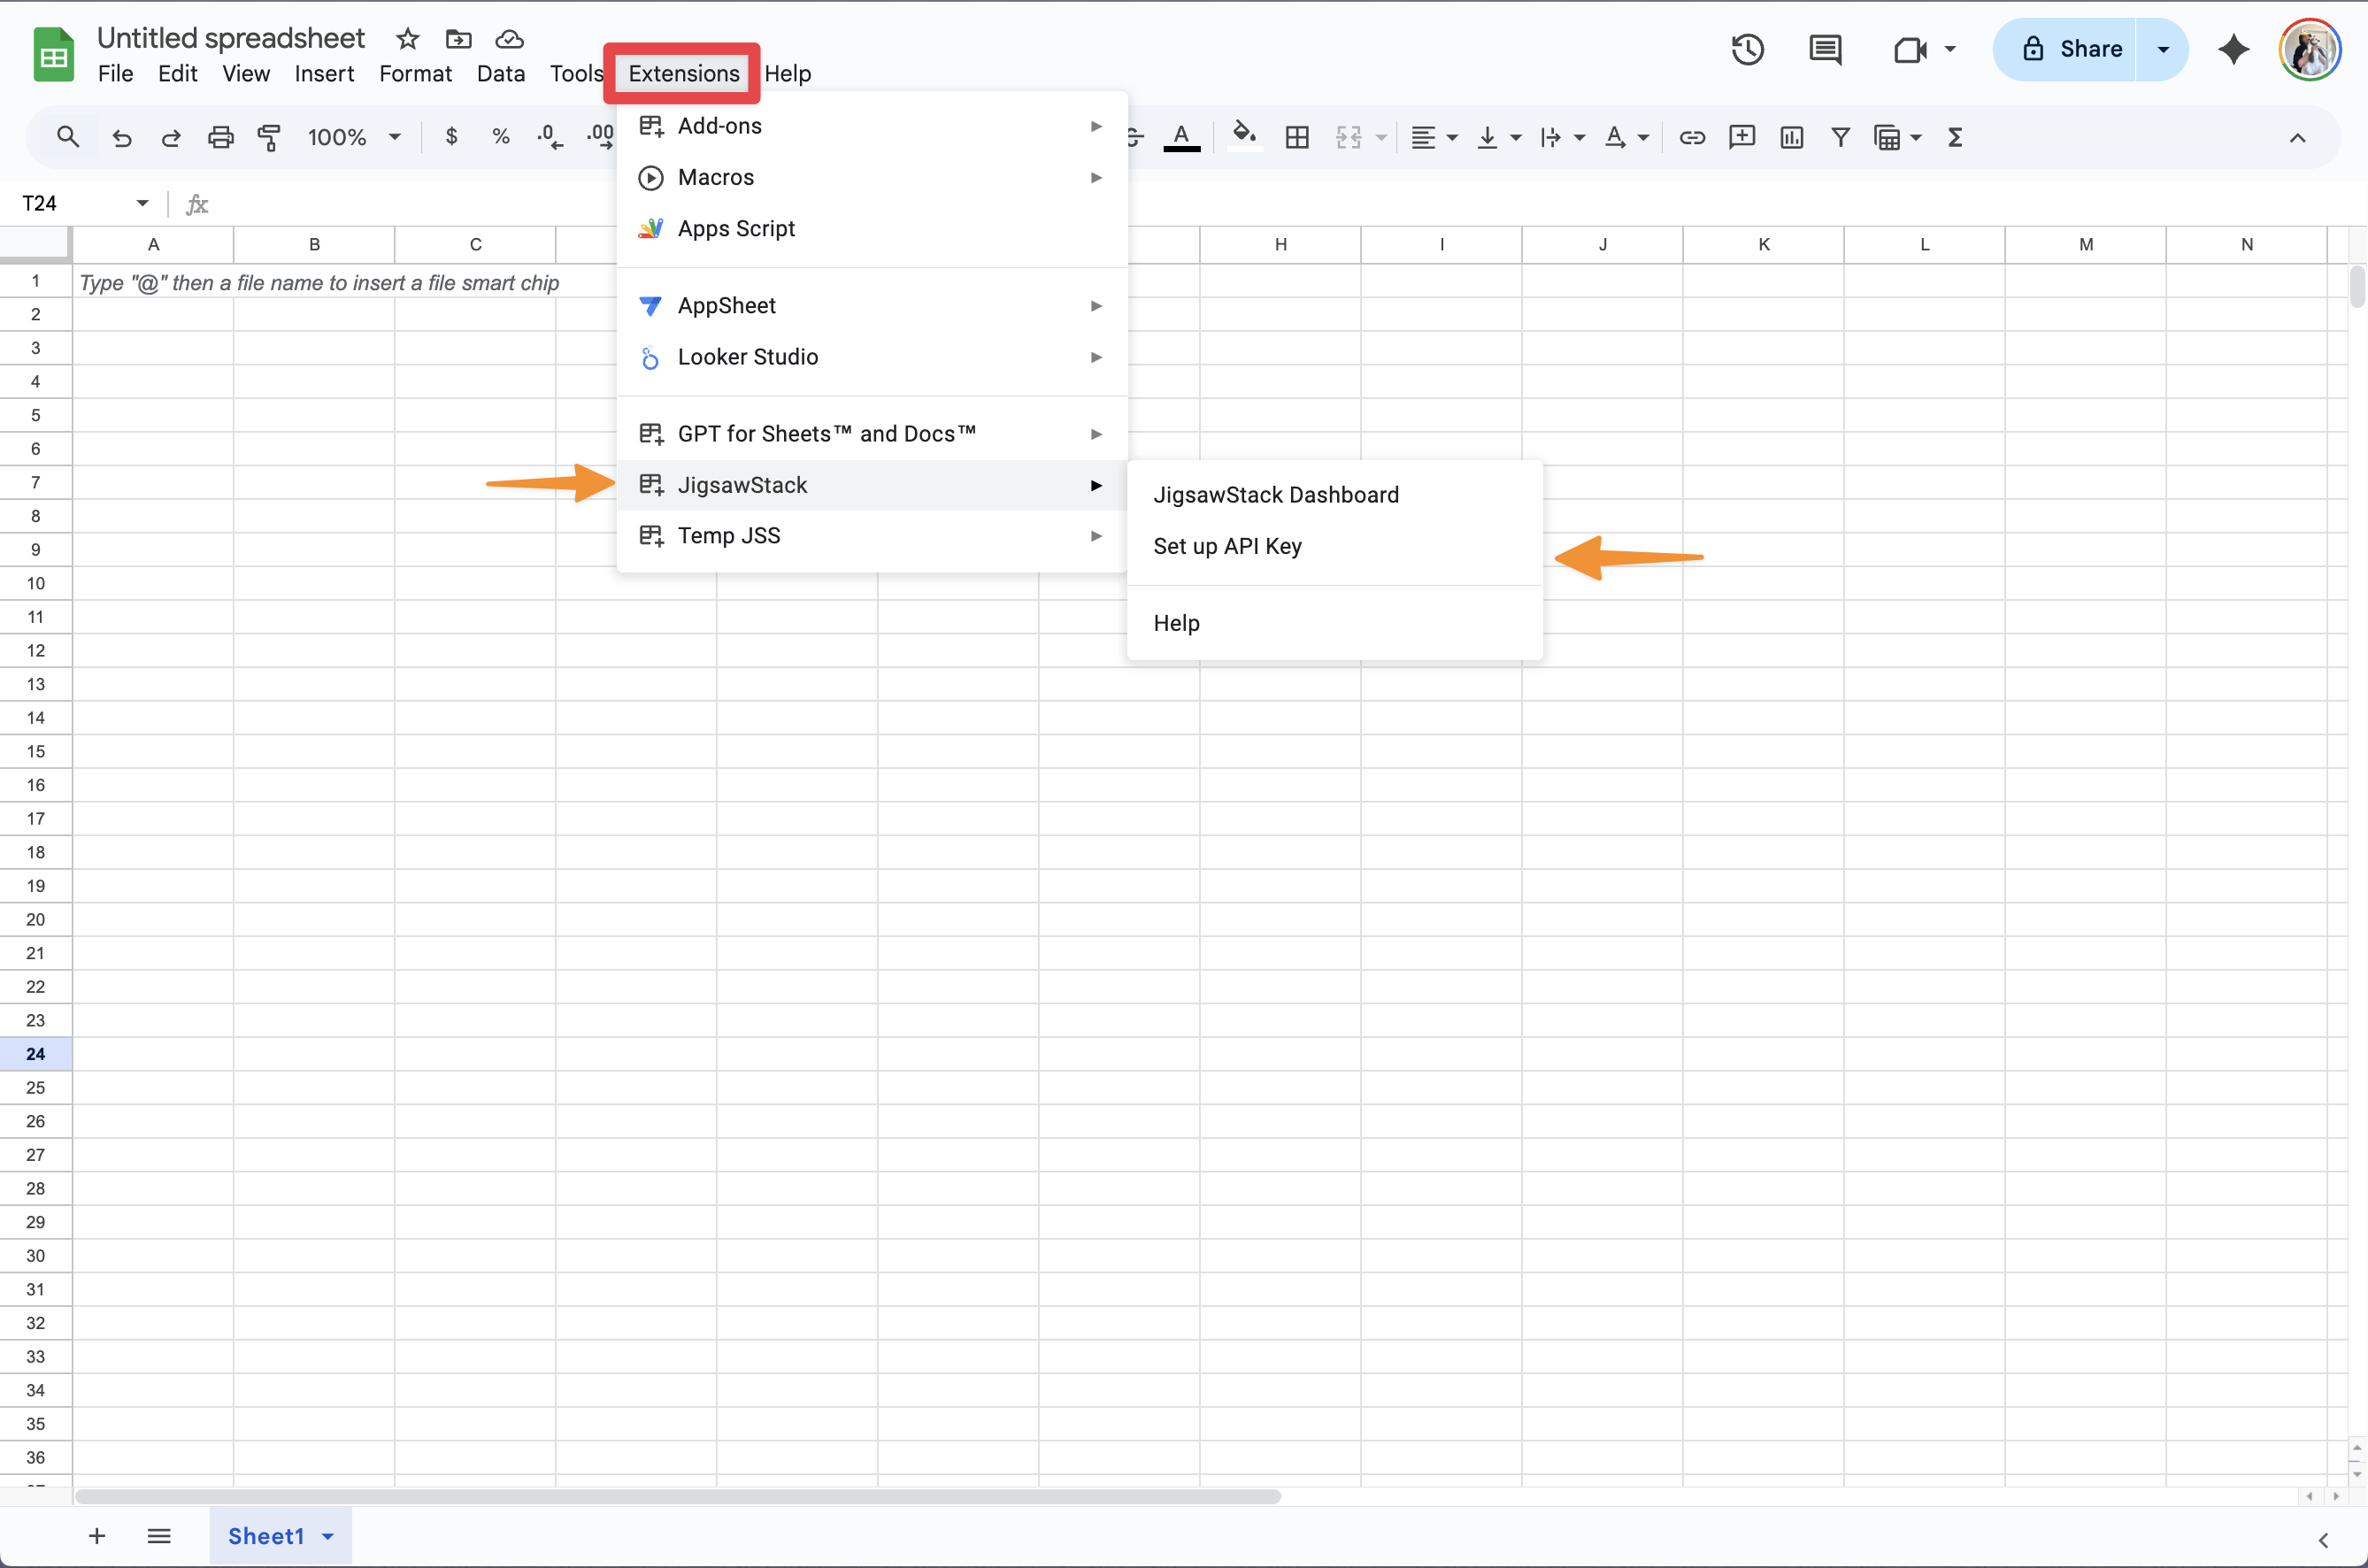2368x1568 pixels.
Task: Open the Google account avatar
Action: pos(2310,49)
